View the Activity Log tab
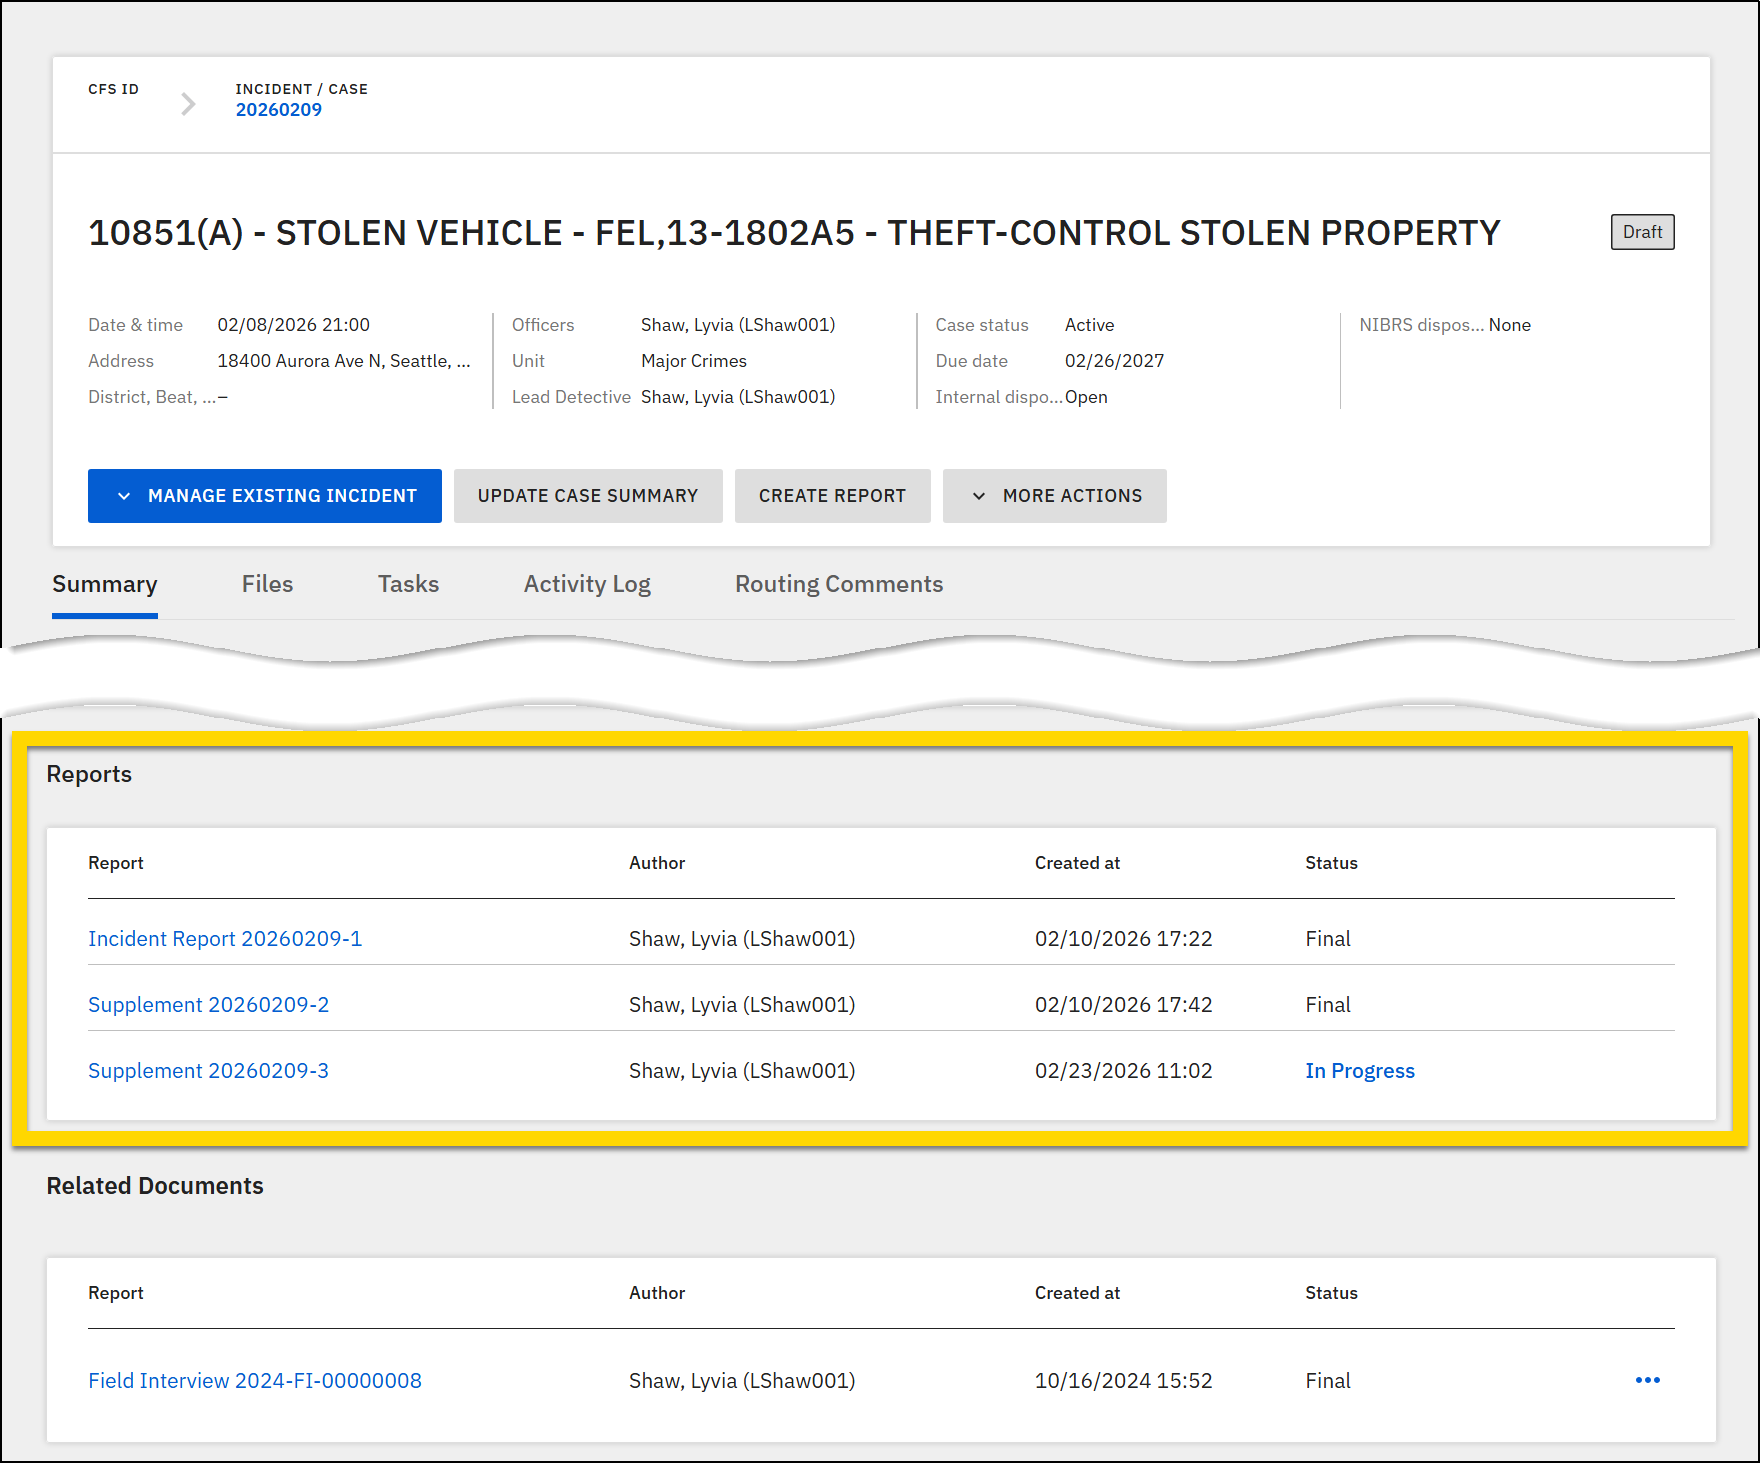 click(586, 584)
